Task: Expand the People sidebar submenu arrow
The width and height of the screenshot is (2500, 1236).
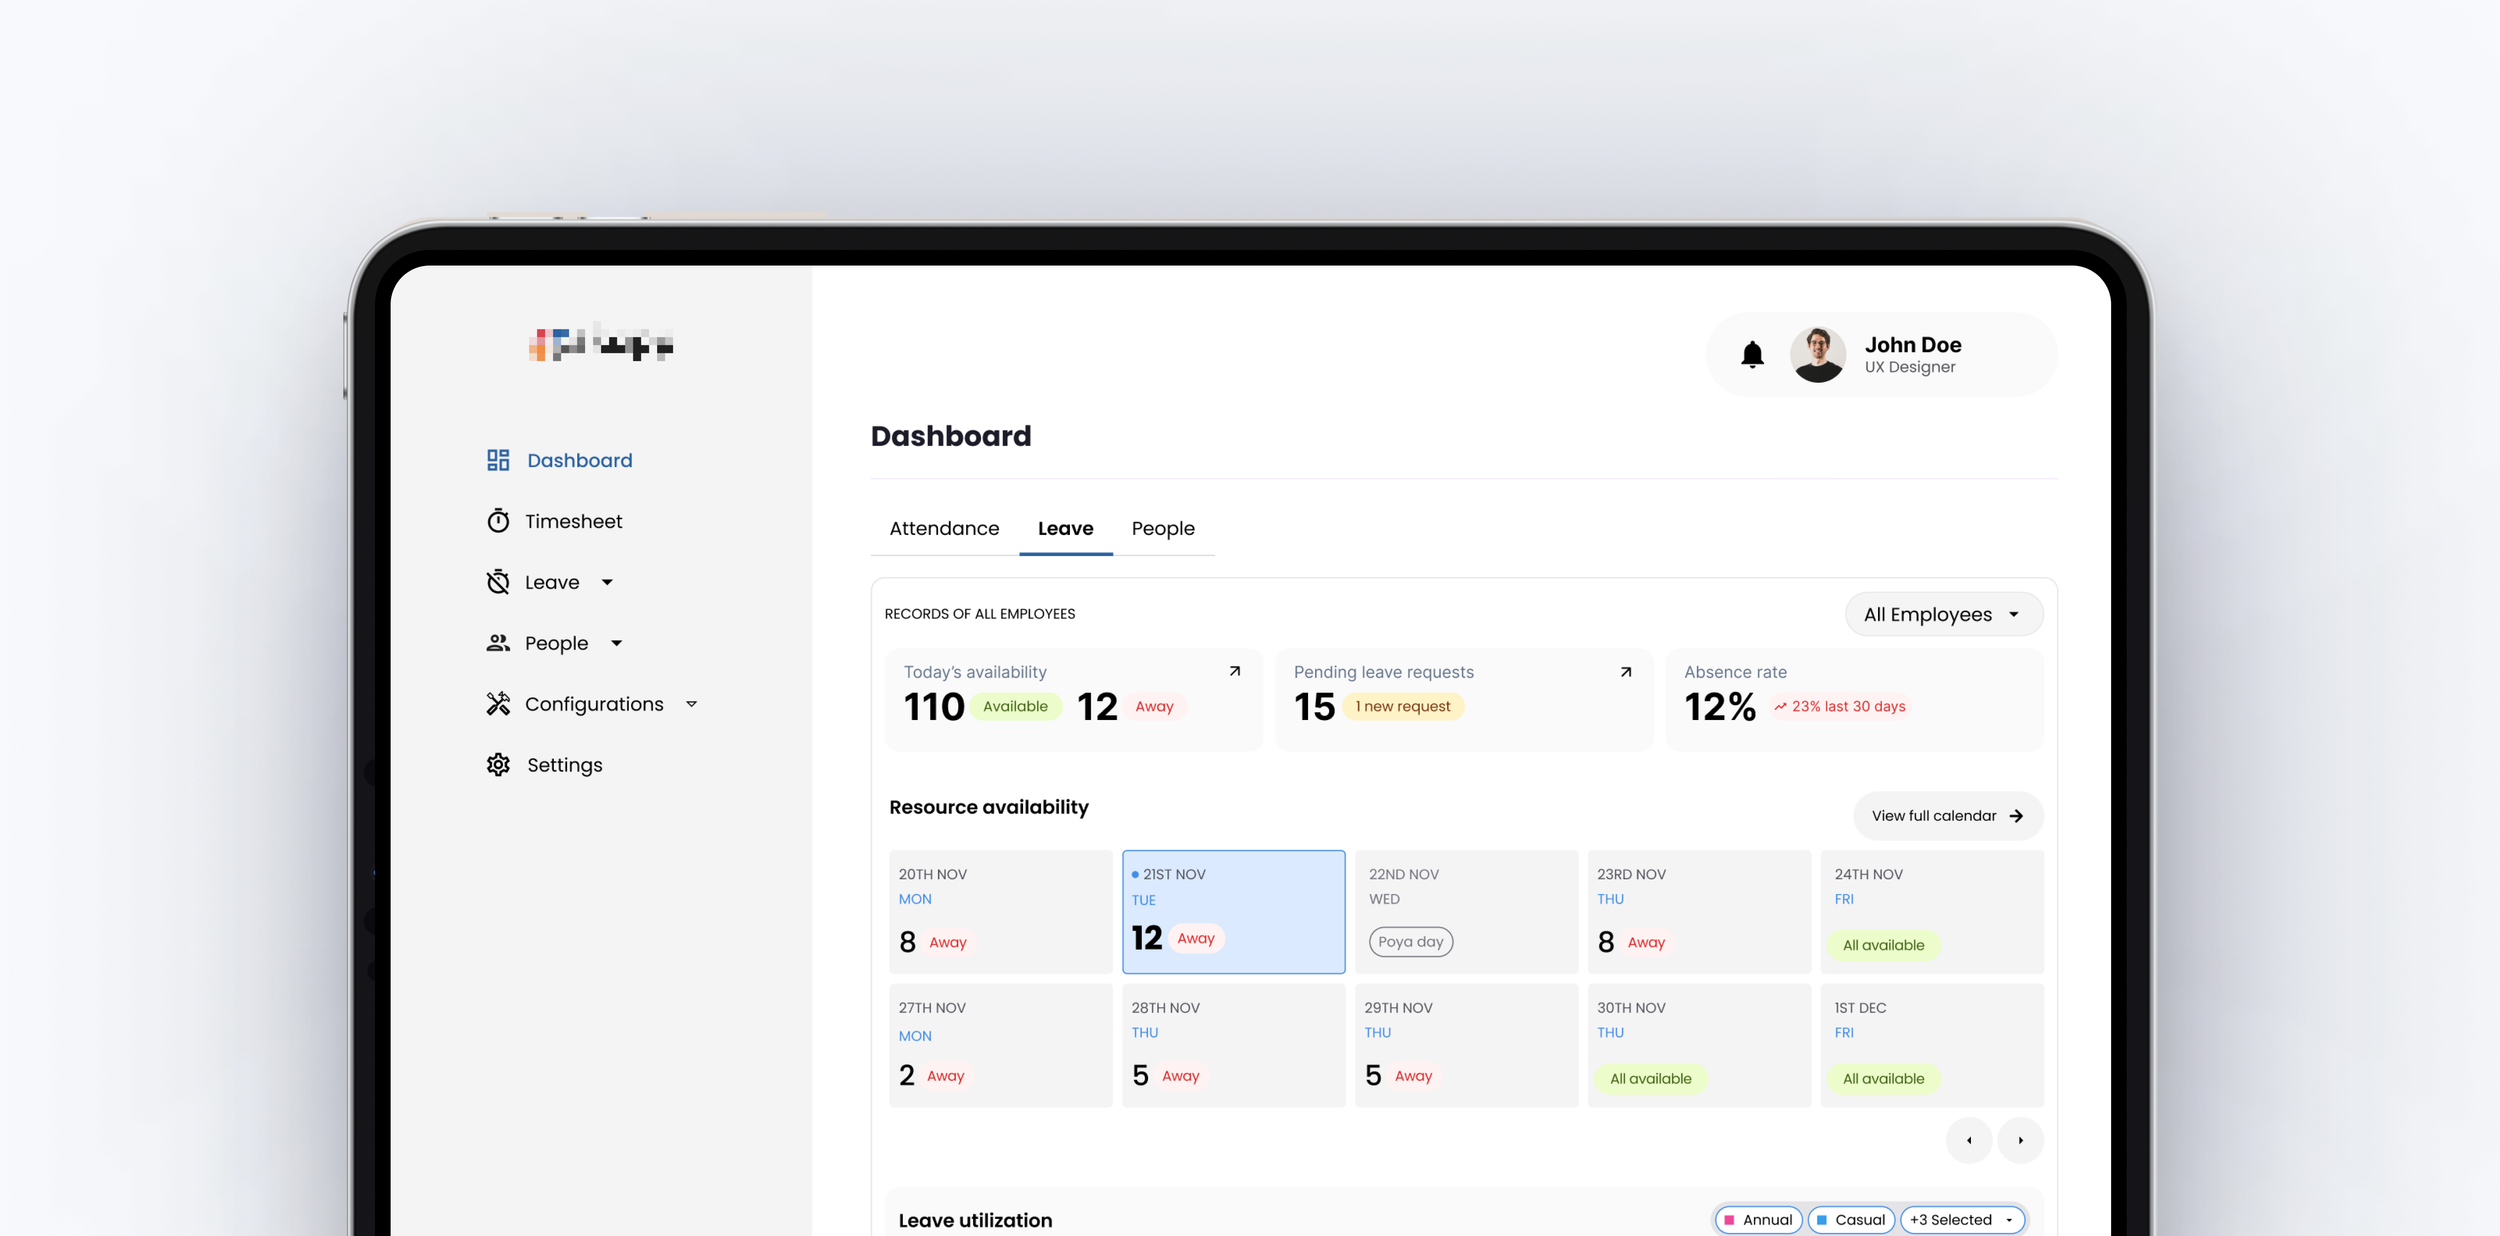Action: pyautogui.click(x=616, y=643)
